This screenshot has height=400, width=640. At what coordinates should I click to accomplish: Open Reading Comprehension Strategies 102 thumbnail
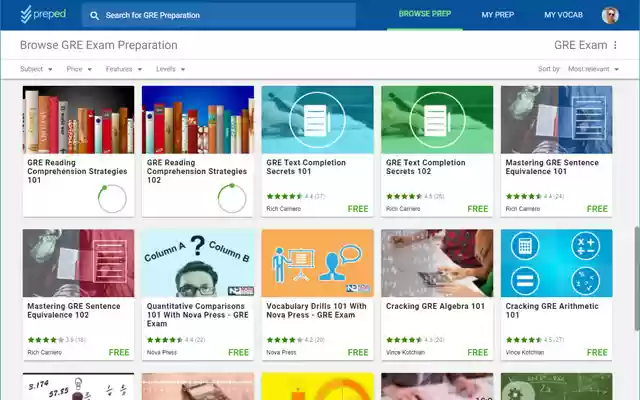[x=198, y=120]
